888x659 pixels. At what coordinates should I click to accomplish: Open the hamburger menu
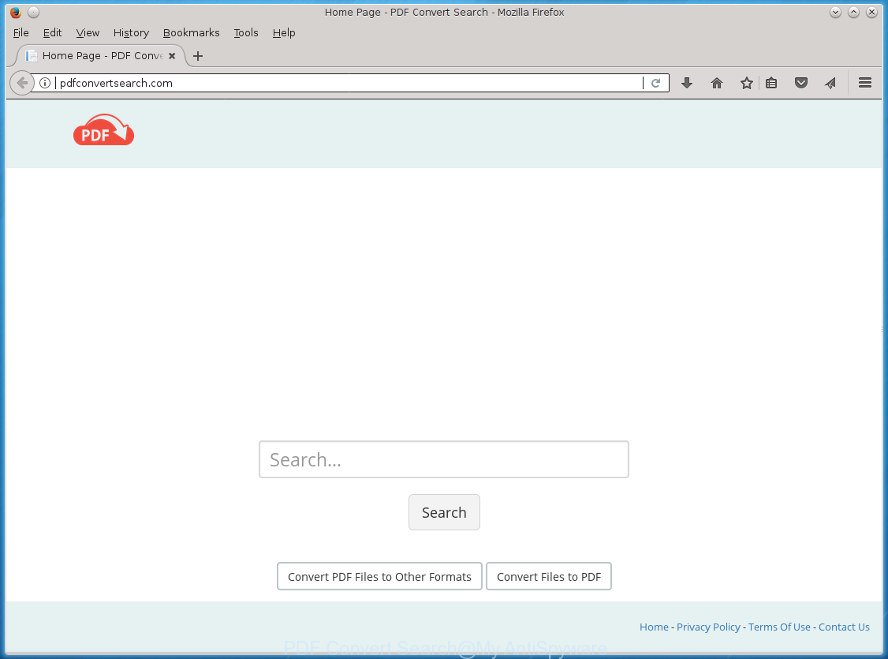point(865,83)
